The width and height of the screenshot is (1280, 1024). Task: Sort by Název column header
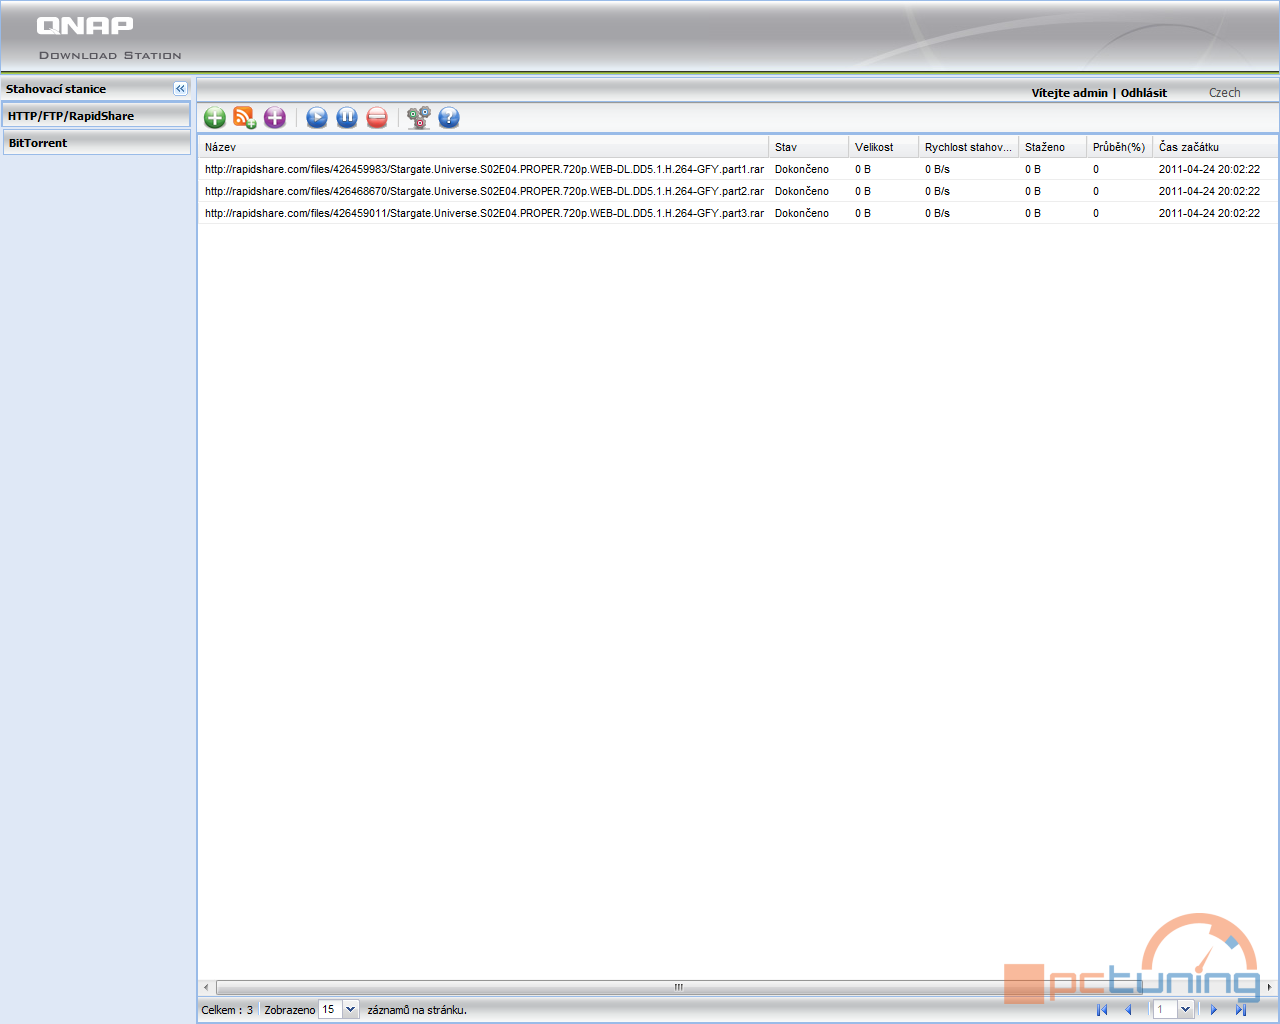[x=484, y=147]
